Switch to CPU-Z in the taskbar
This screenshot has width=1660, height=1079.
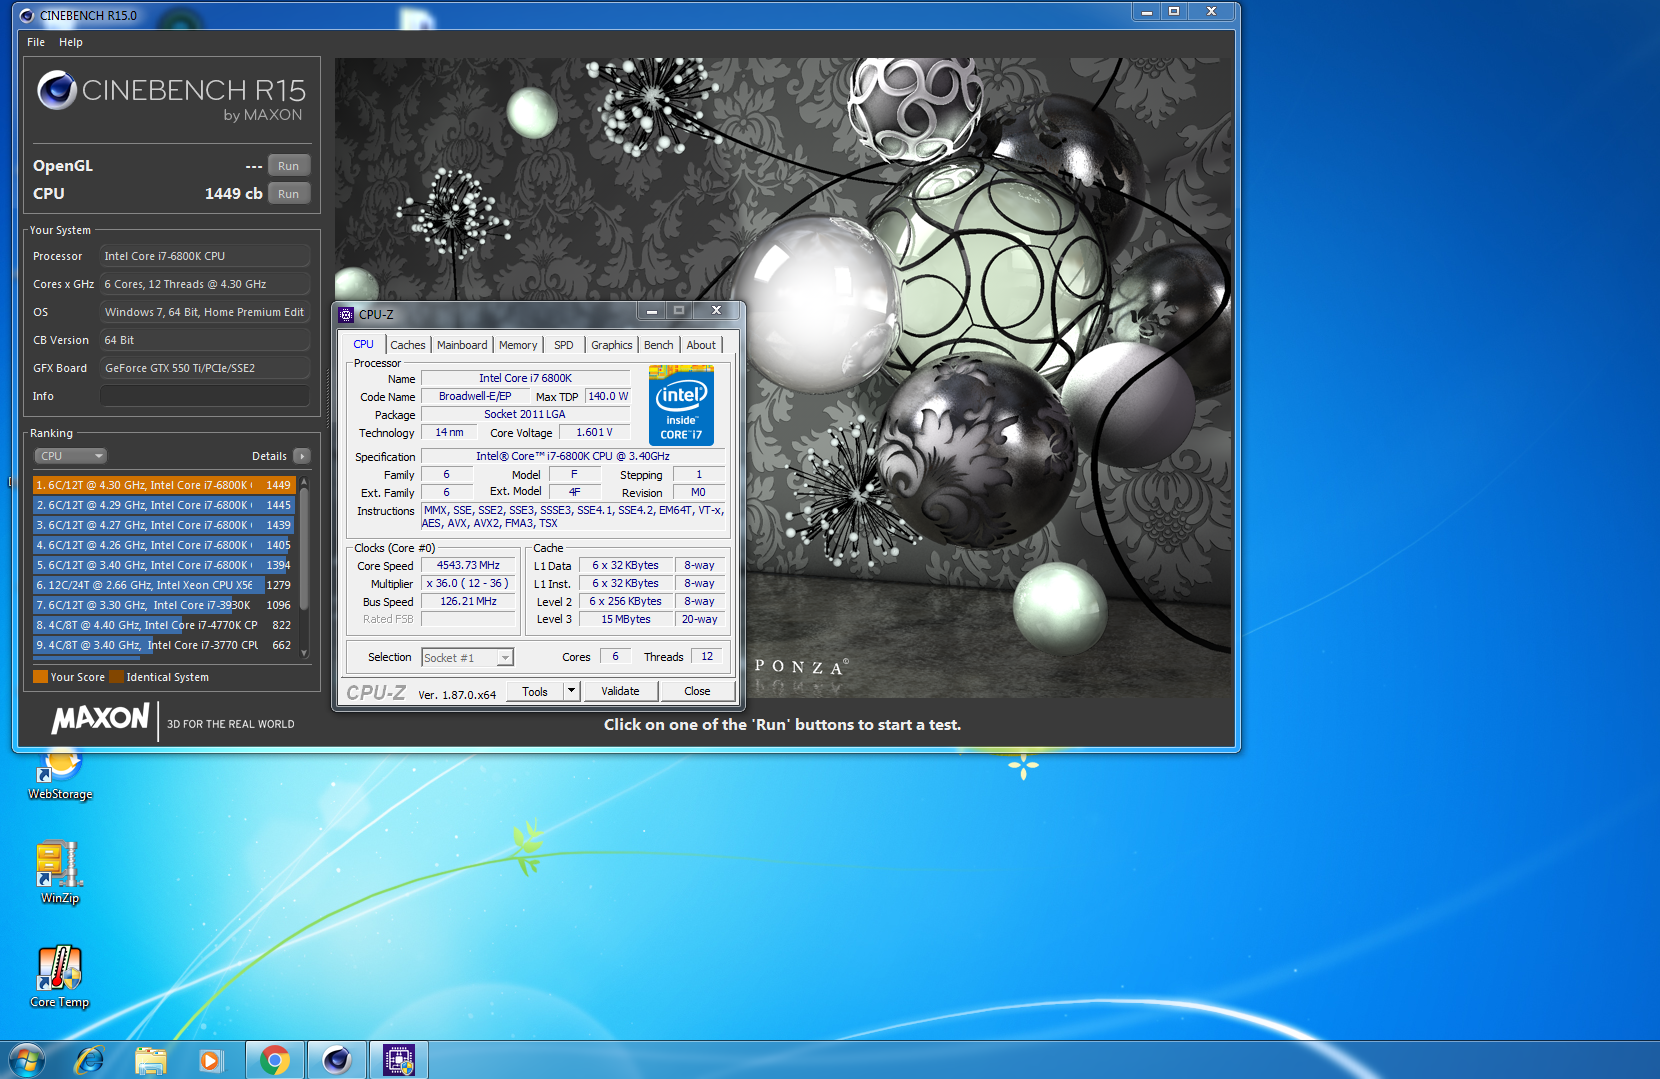[x=399, y=1060]
